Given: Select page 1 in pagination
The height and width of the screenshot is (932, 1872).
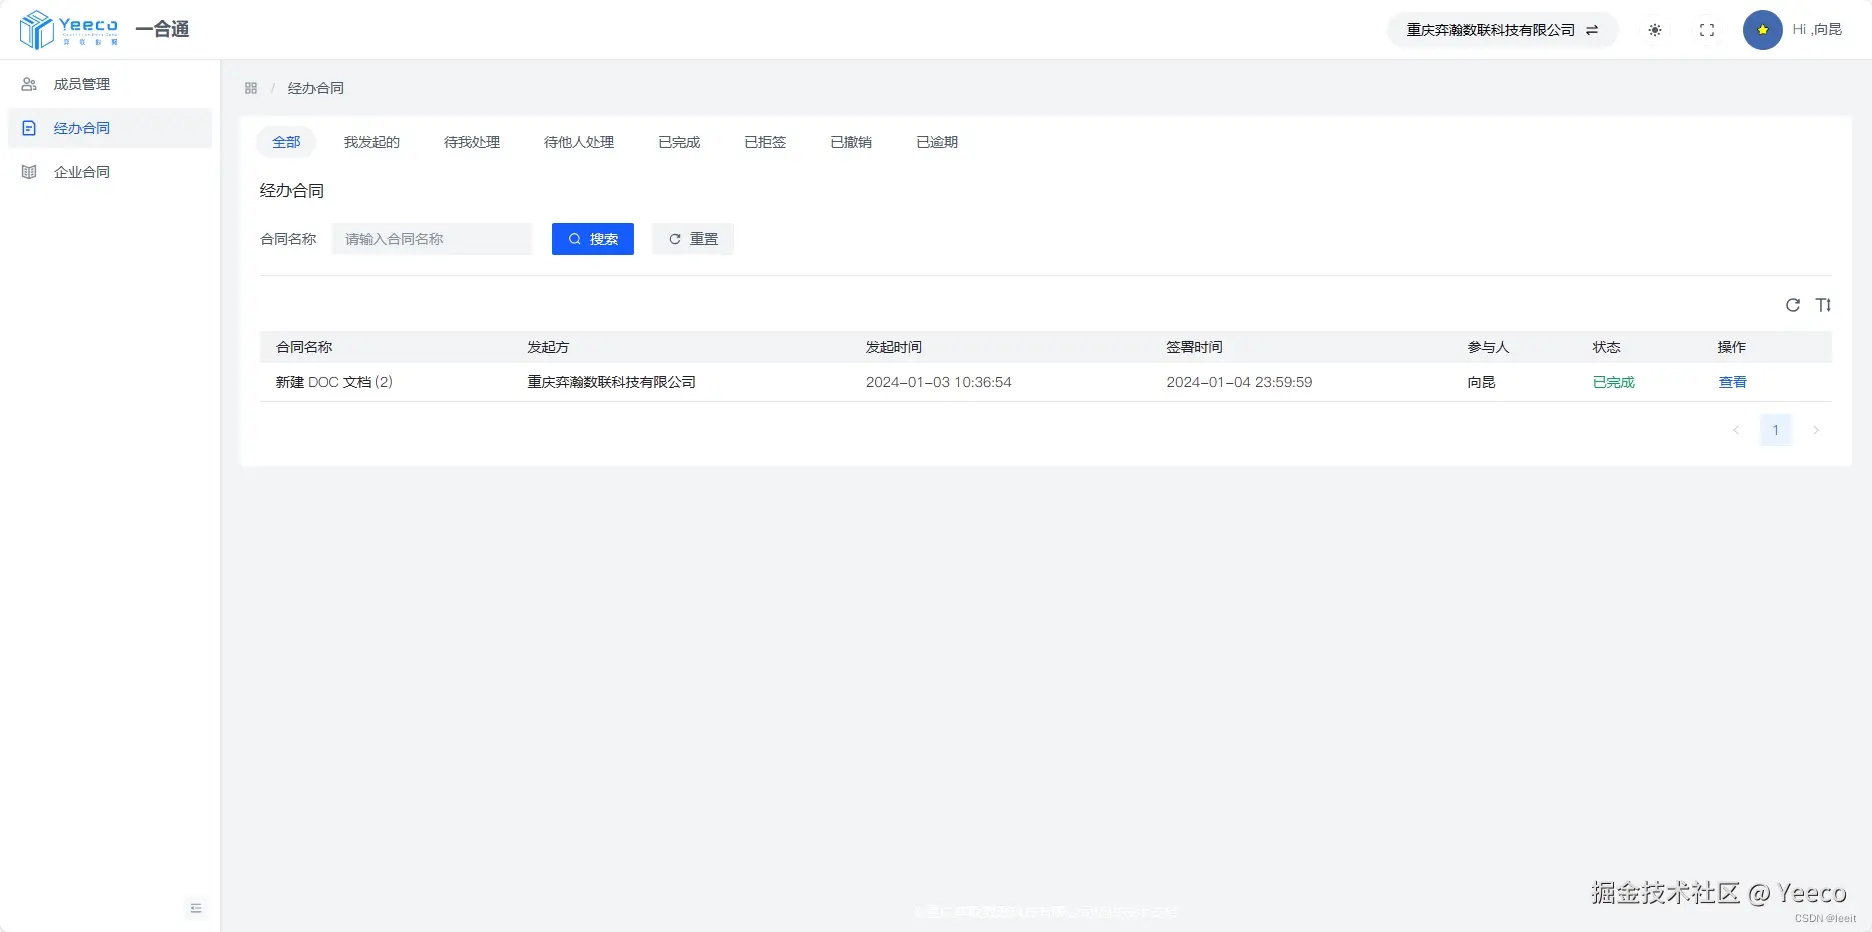Looking at the screenshot, I should tap(1776, 430).
